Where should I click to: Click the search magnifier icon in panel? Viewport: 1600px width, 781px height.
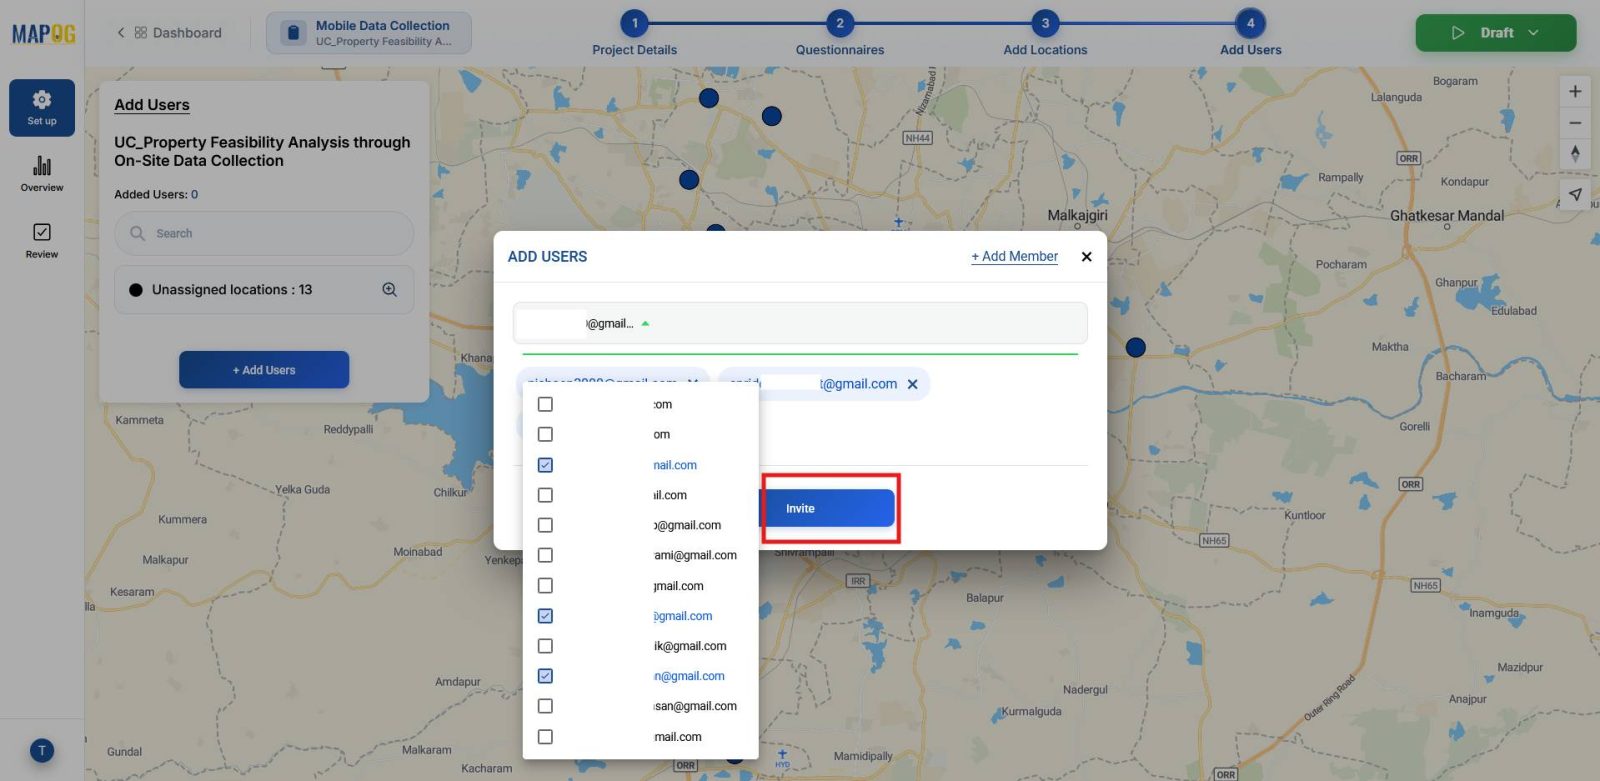(x=138, y=233)
